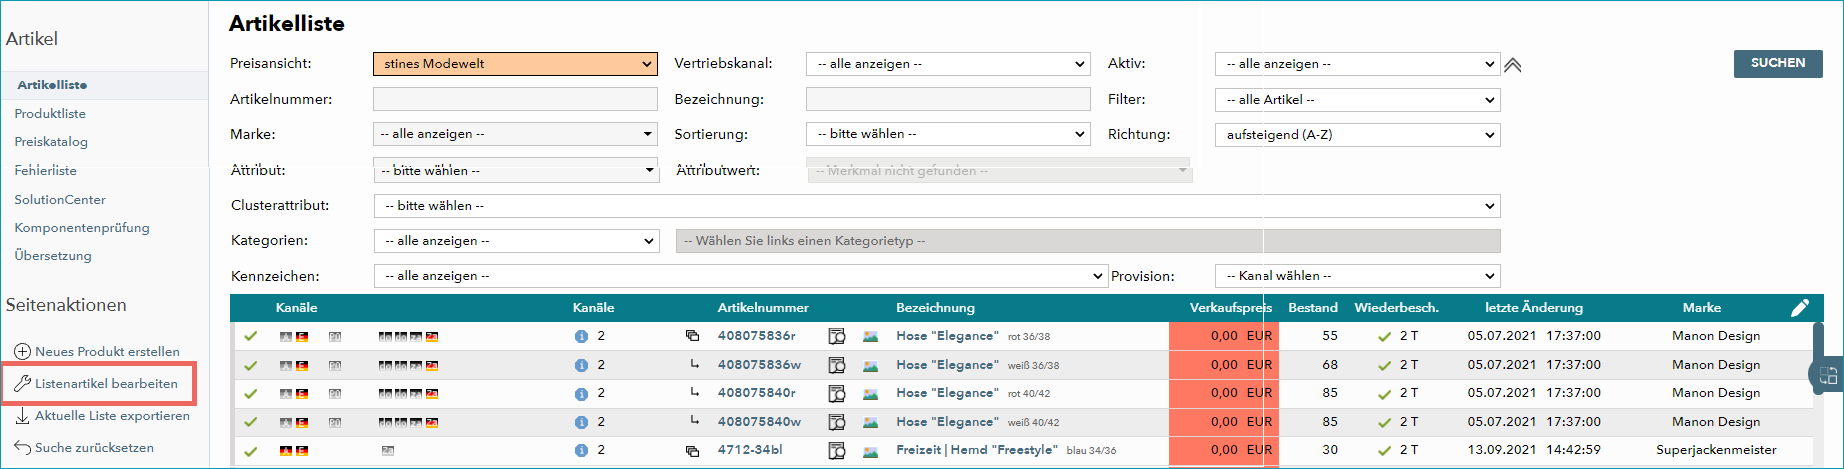Click info icon in row 408075836r
Screen dimensions: 1844x469
click(581, 337)
